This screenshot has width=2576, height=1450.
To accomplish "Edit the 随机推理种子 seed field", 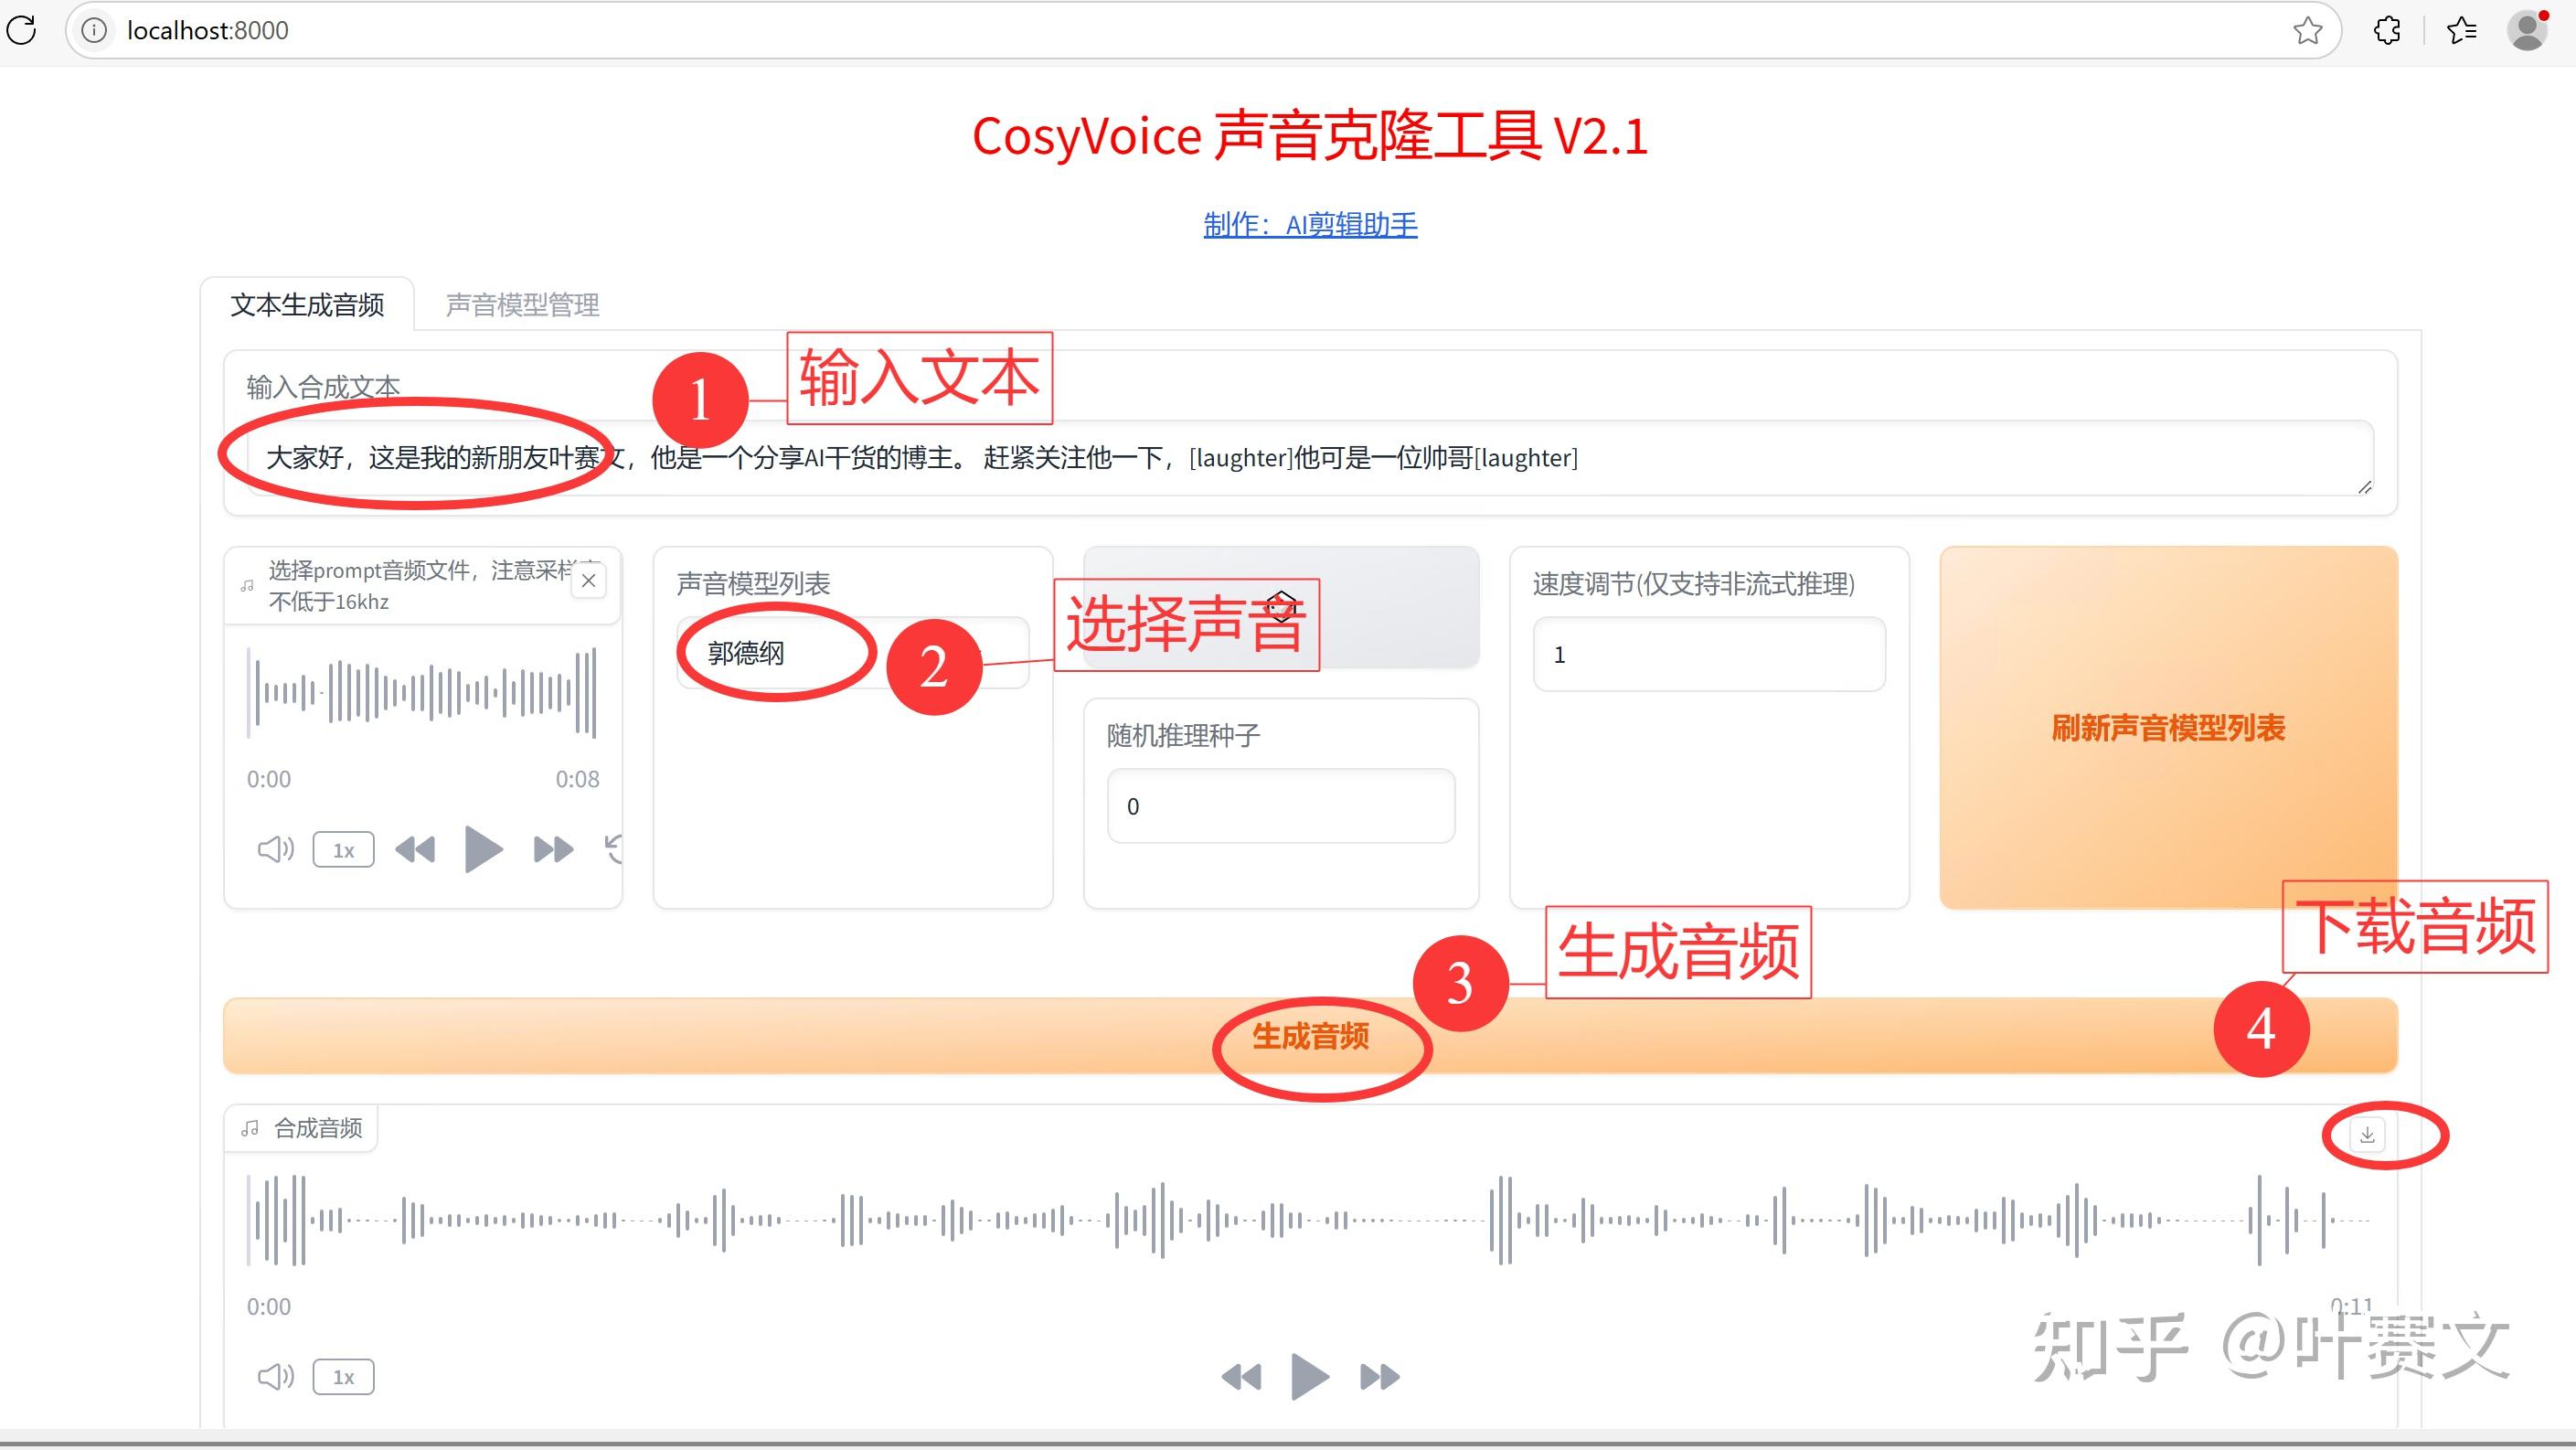I will click(x=1281, y=805).
